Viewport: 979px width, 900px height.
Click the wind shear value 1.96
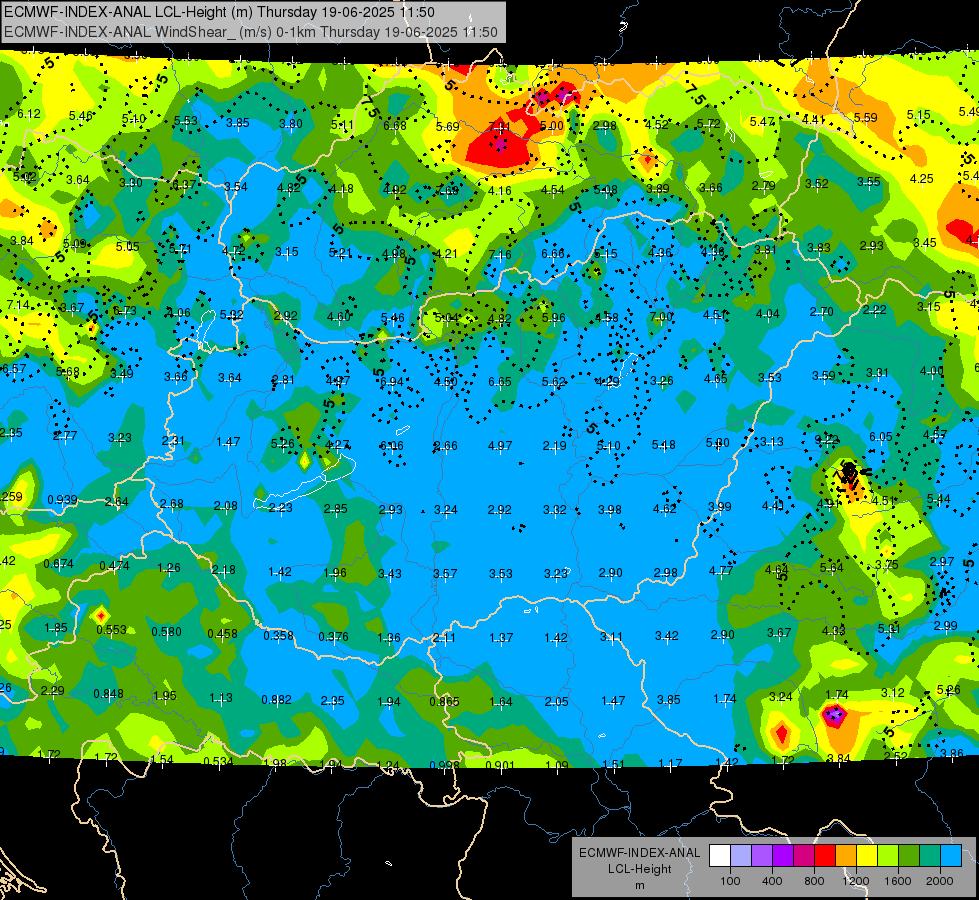pos(335,573)
